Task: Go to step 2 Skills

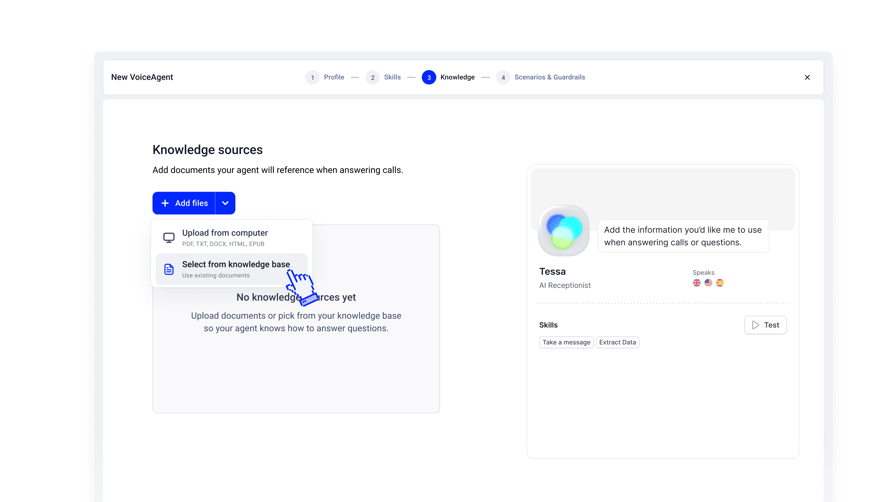Action: (384, 77)
